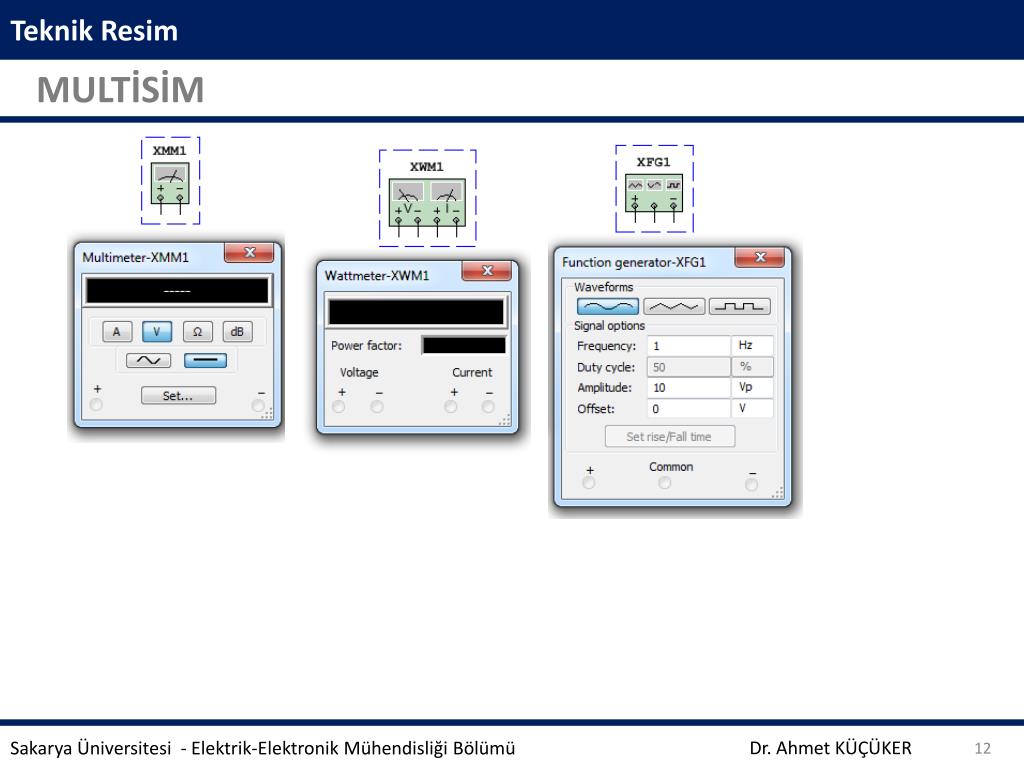Click the wattmeter Current plus terminal
The height and width of the screenshot is (768, 1024).
tap(451, 407)
